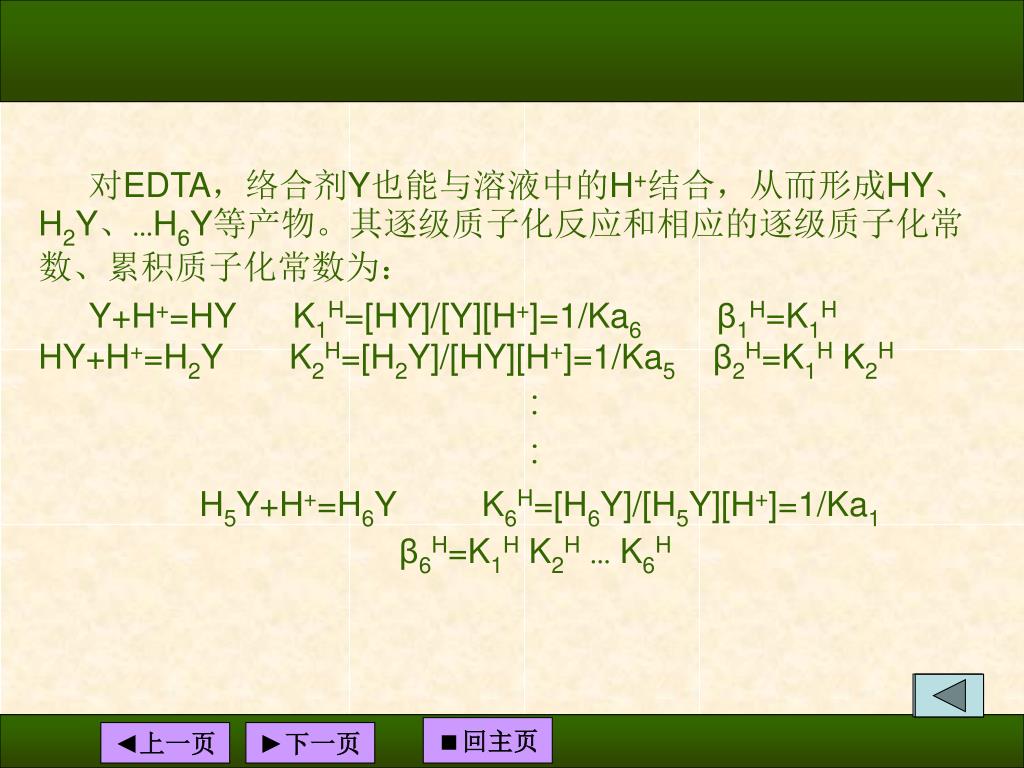Screen dimensions: 1024x768
Task: Click the blue back arrow icon
Action: [x=948, y=696]
